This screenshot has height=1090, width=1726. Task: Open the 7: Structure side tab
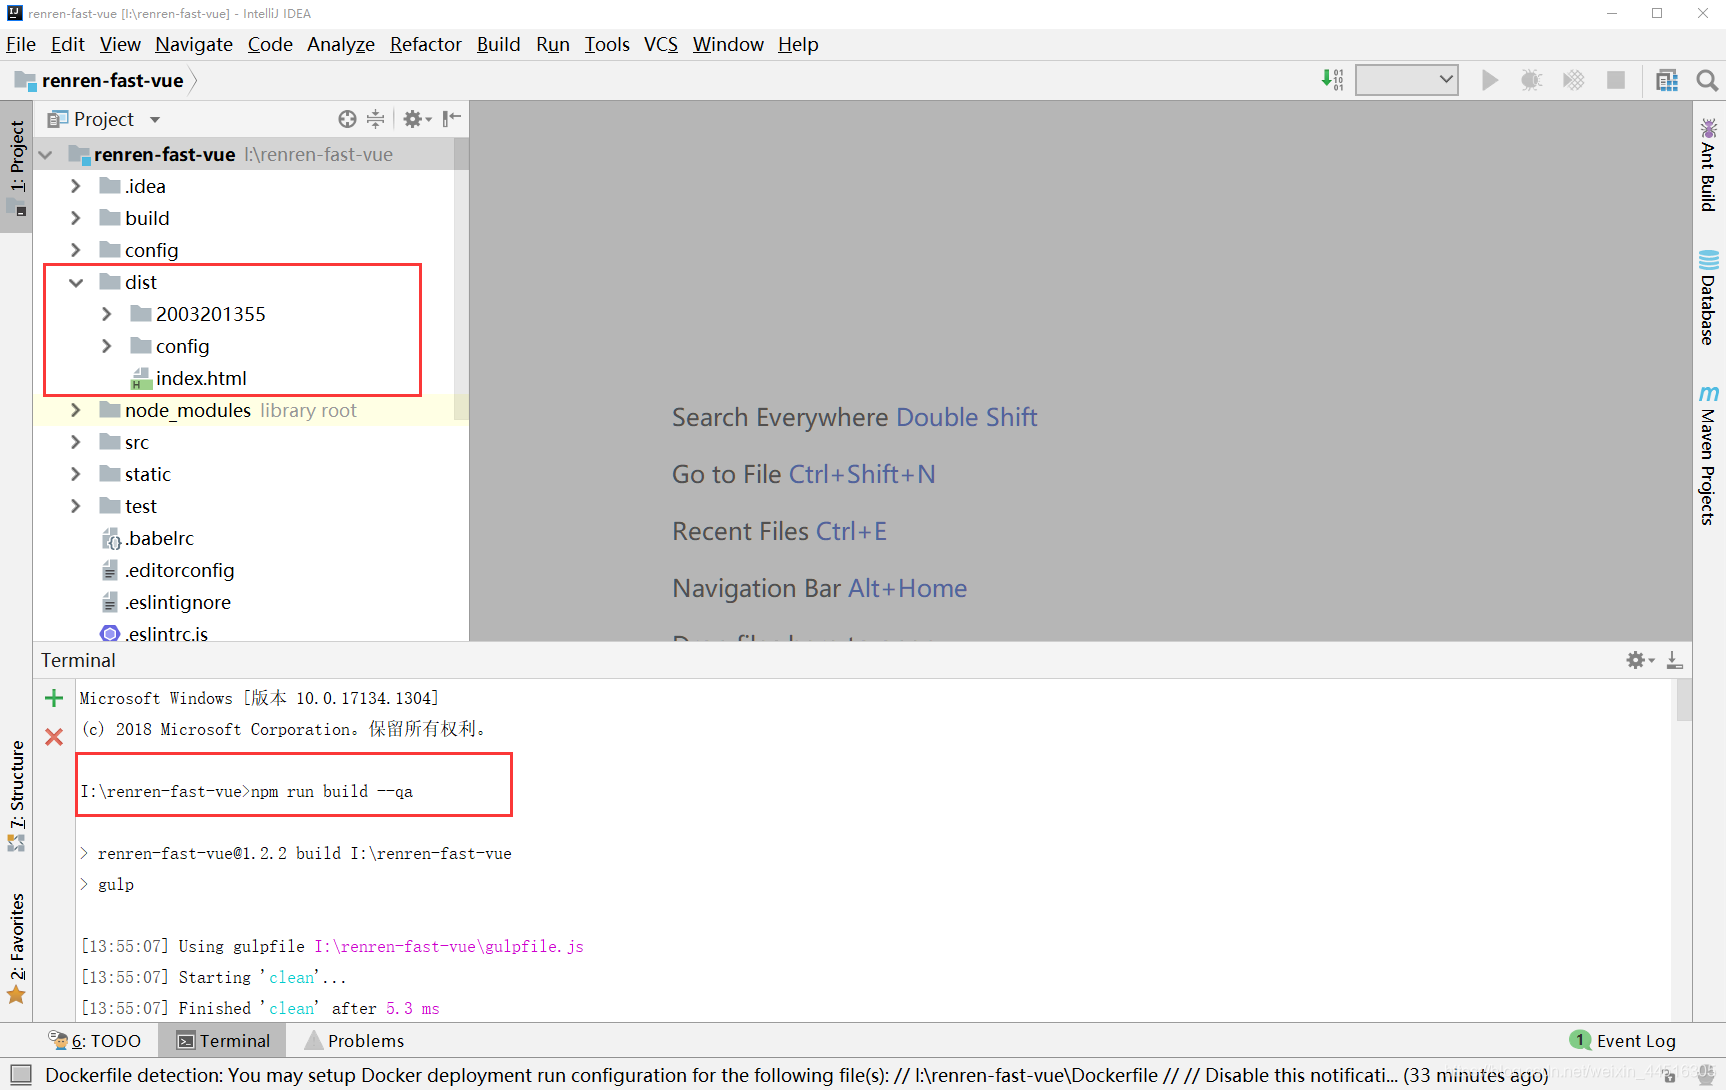tap(17, 797)
